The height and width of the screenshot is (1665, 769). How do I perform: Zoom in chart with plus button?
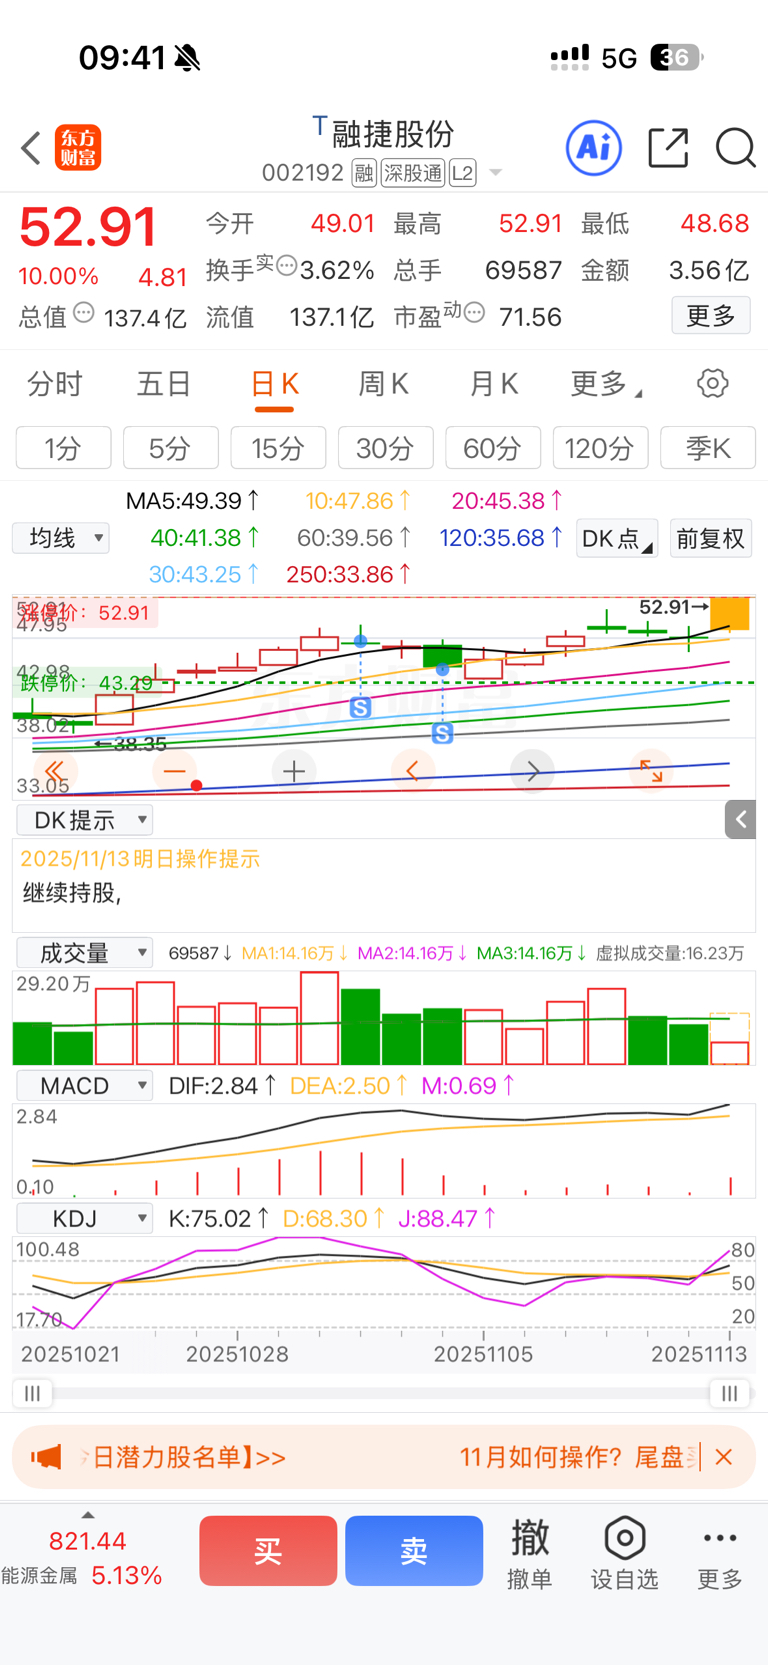(x=294, y=771)
